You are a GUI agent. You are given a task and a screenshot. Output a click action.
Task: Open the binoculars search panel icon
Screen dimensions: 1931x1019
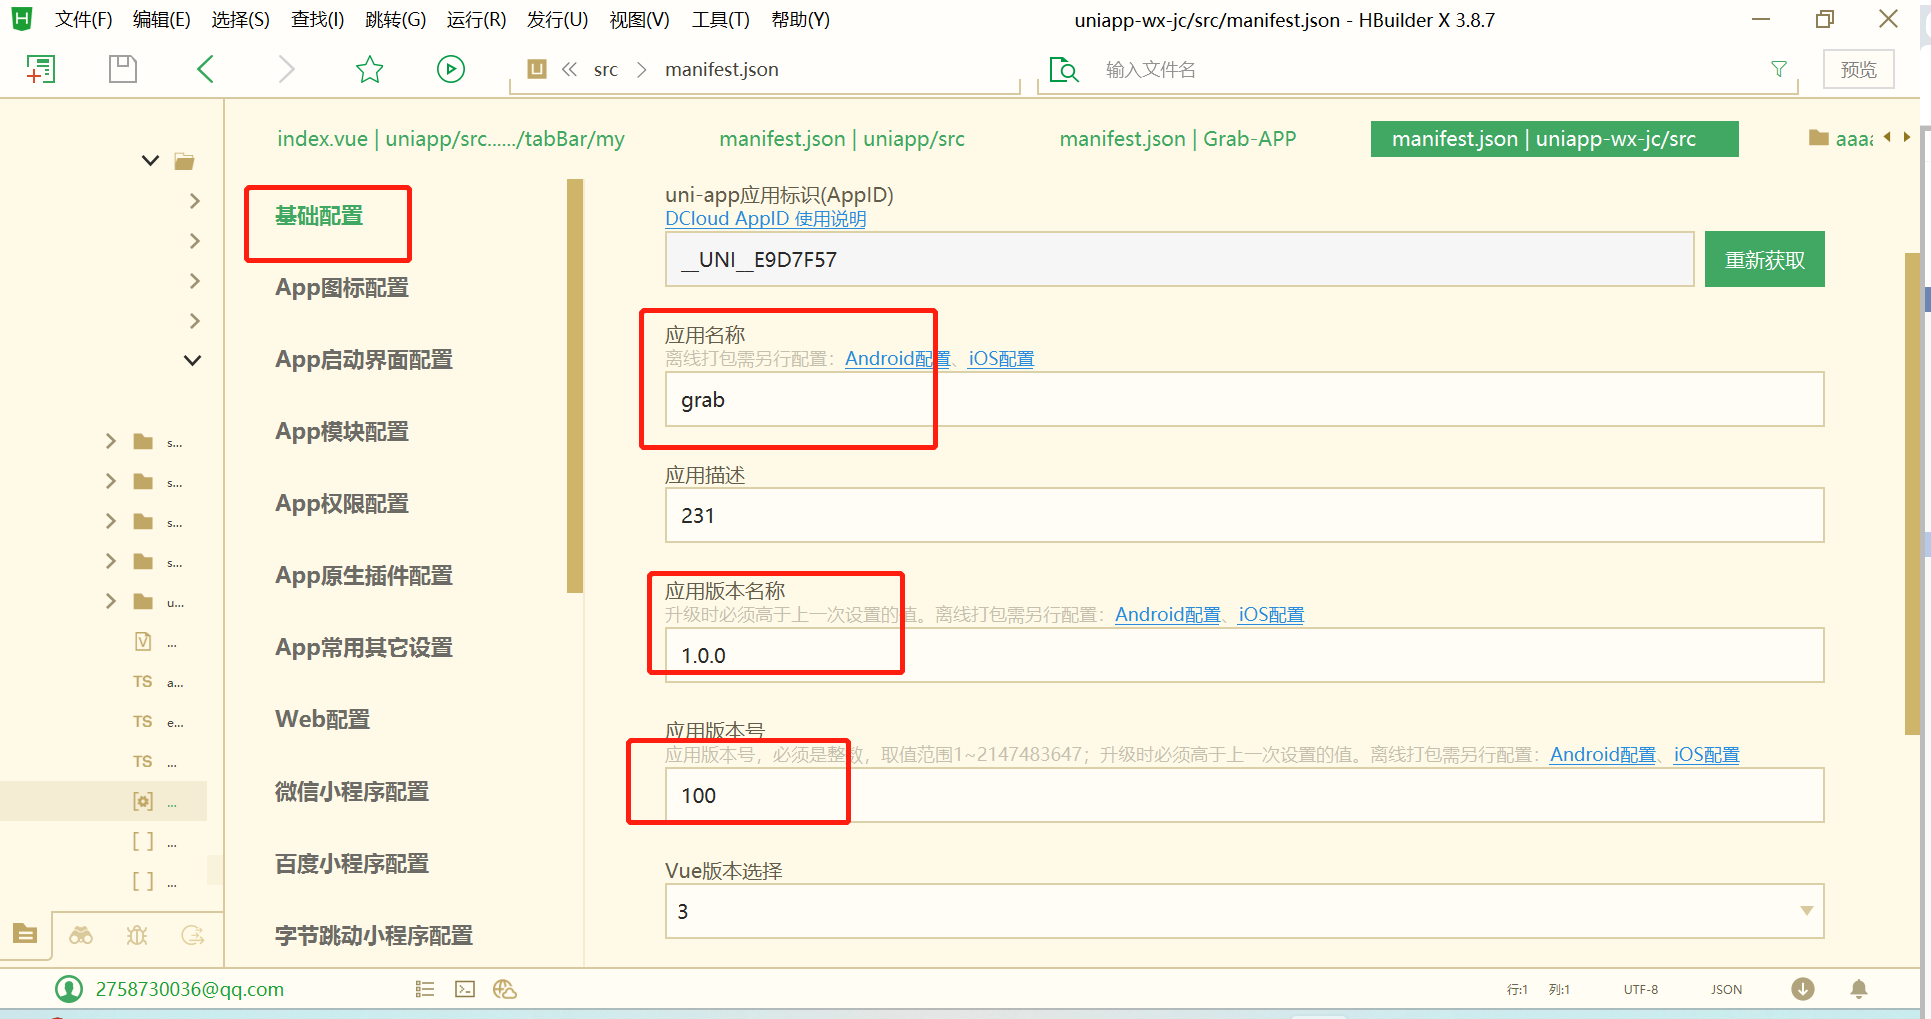[81, 935]
